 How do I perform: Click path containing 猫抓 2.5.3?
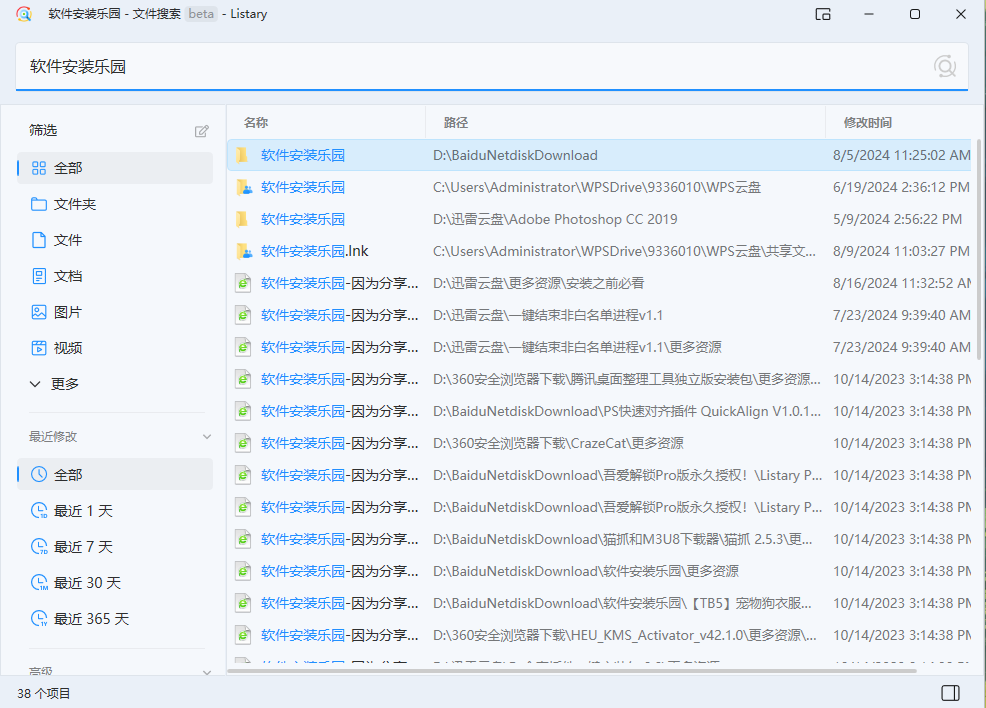pyautogui.click(x=622, y=539)
